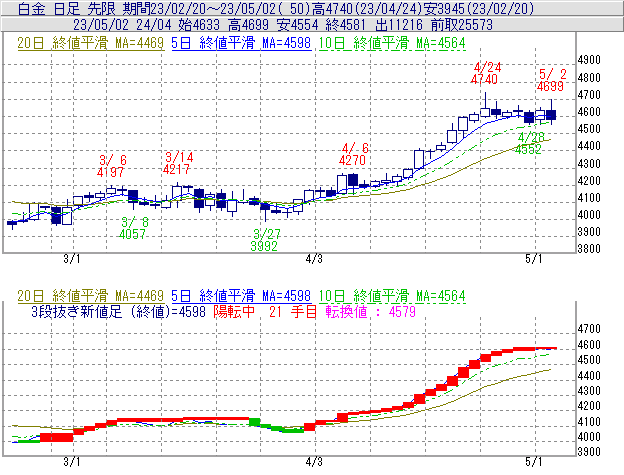
Task: Click the 3900 axis label on lower chart
Action: [589, 452]
